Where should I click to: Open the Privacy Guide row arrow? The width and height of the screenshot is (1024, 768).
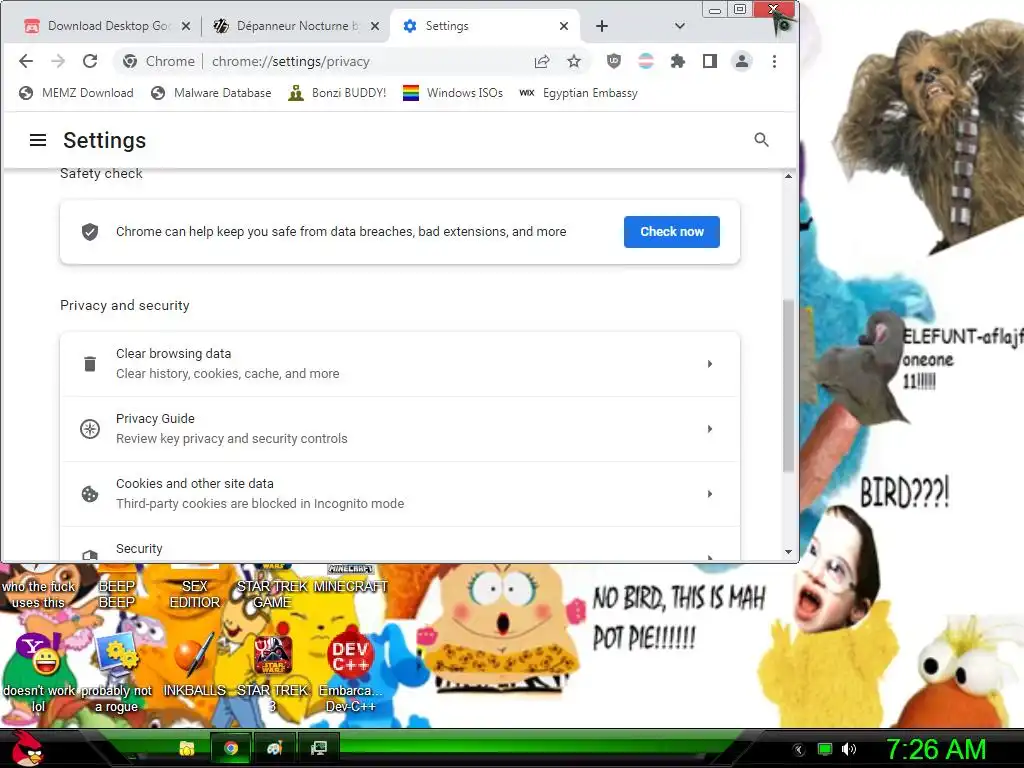[x=709, y=429]
